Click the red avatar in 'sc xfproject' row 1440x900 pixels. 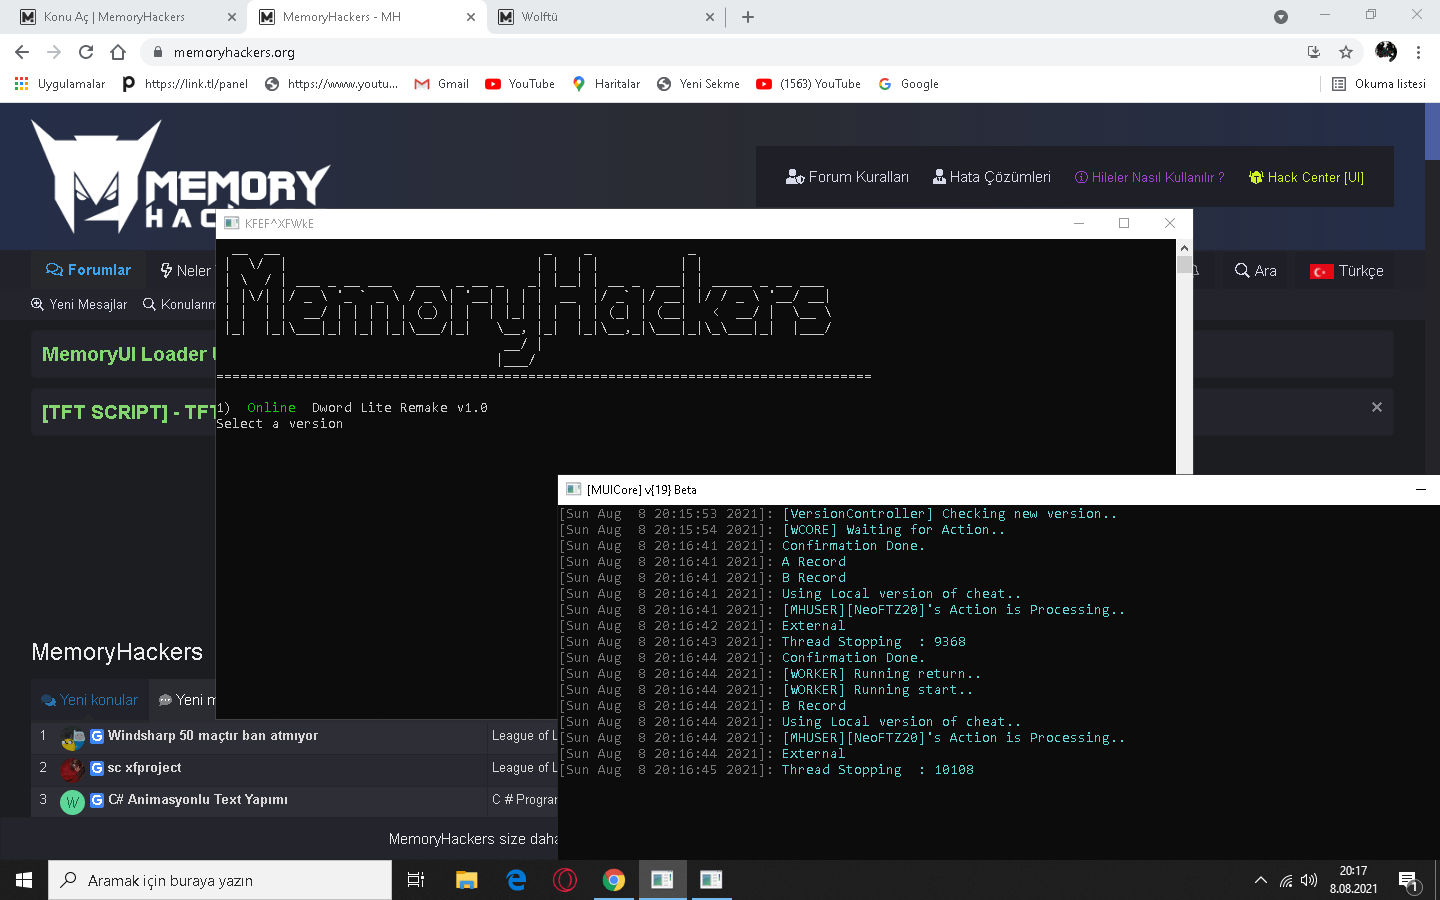coord(72,770)
